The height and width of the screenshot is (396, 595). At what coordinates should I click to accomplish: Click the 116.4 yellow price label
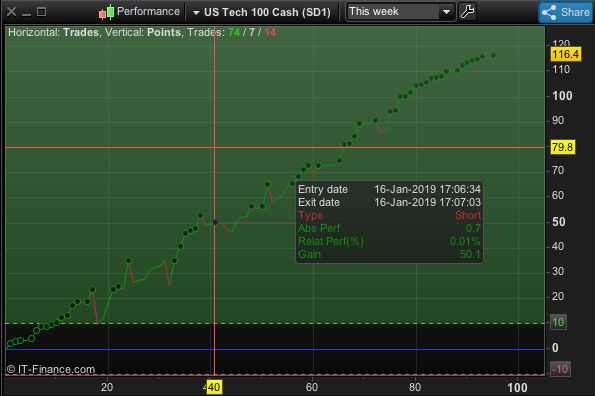(565, 54)
